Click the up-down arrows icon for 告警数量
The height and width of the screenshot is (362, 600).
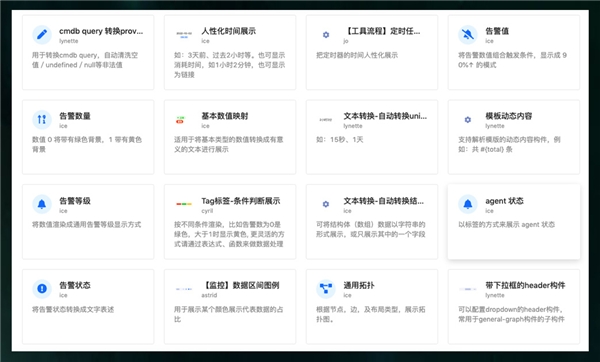[42, 119]
